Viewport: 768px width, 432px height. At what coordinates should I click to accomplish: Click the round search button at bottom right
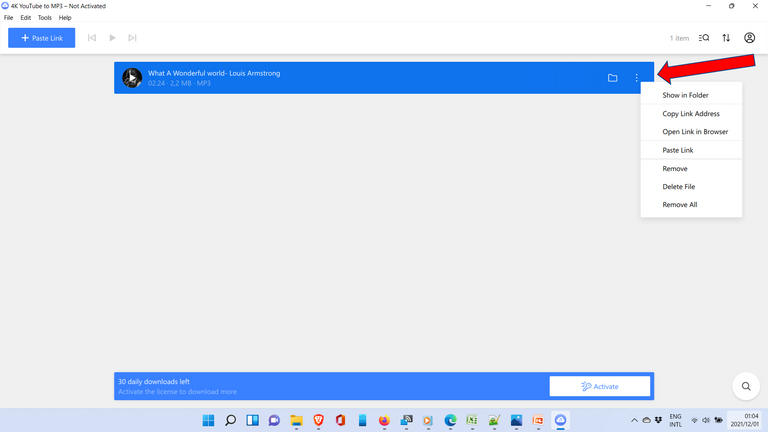pos(746,386)
